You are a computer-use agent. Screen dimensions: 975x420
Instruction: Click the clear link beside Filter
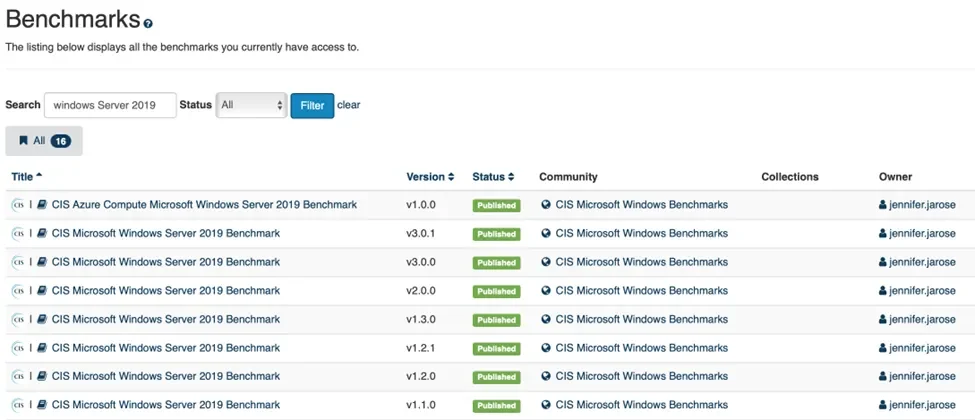(348, 105)
